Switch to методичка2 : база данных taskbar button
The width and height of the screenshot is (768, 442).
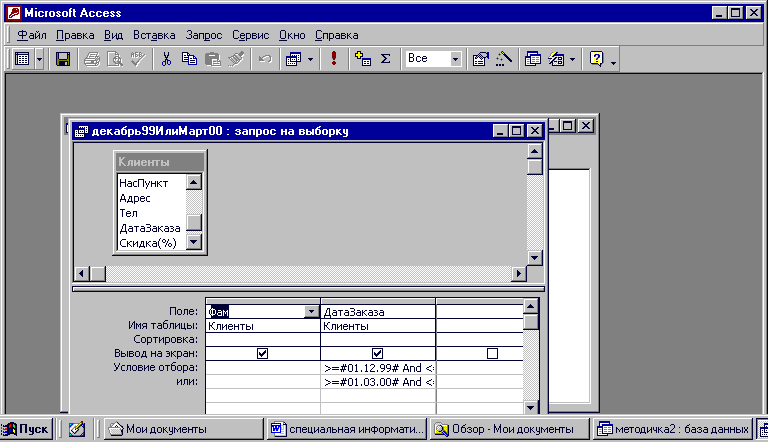click(x=672, y=429)
